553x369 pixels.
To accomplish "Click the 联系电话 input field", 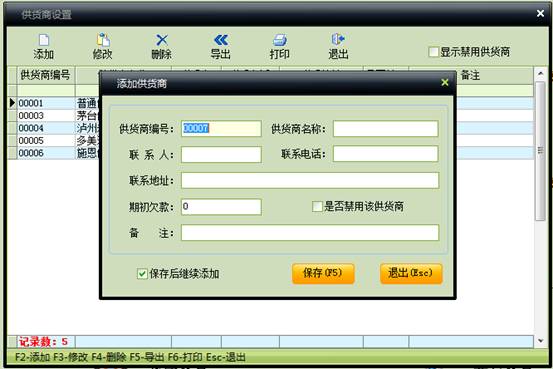I will coord(385,154).
